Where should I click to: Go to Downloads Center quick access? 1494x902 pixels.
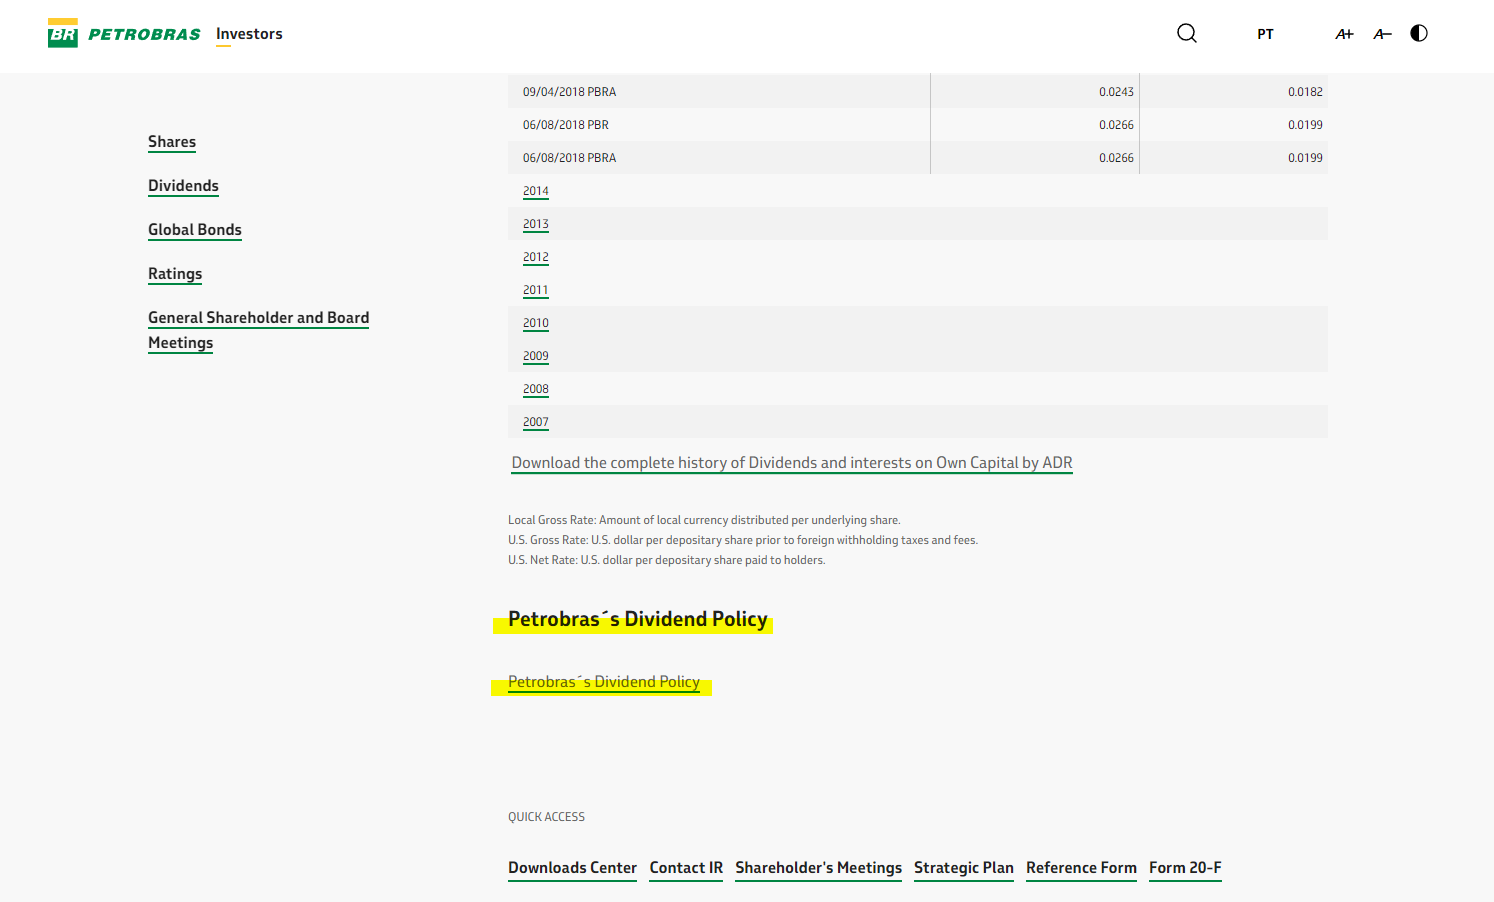coord(572,868)
